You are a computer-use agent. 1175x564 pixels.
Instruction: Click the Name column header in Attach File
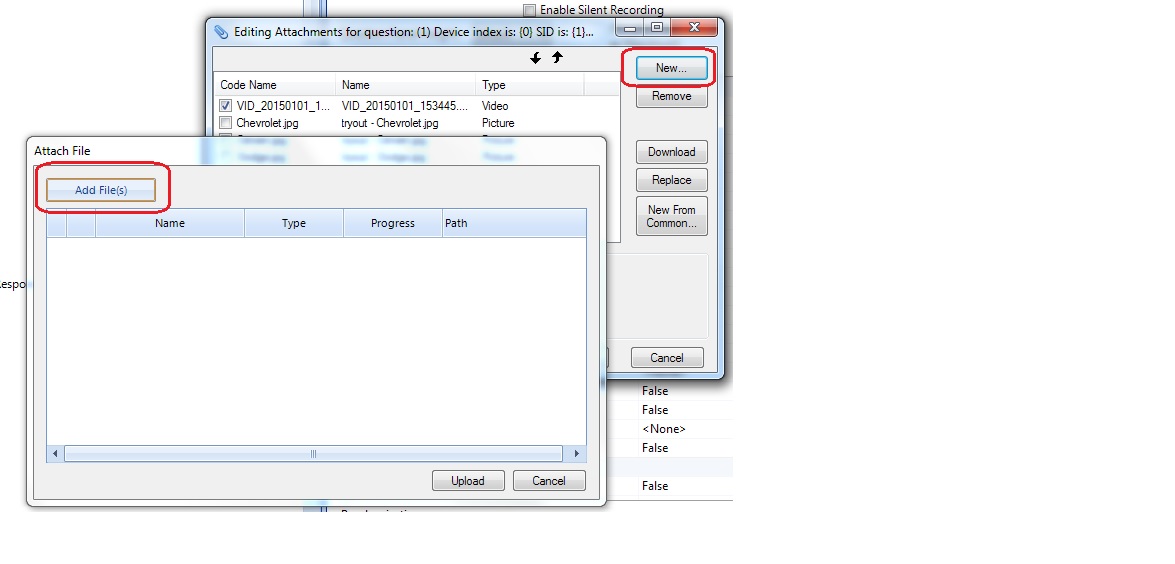pos(170,223)
